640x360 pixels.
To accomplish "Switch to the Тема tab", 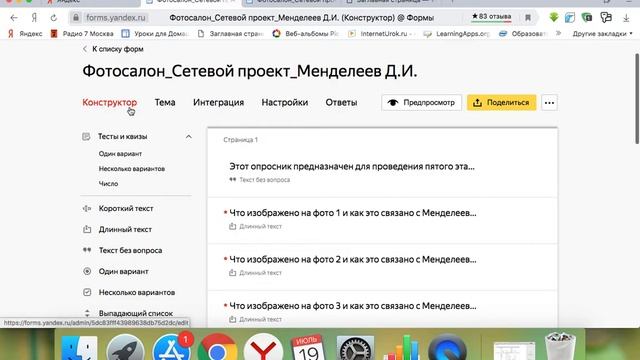I will [x=165, y=102].
